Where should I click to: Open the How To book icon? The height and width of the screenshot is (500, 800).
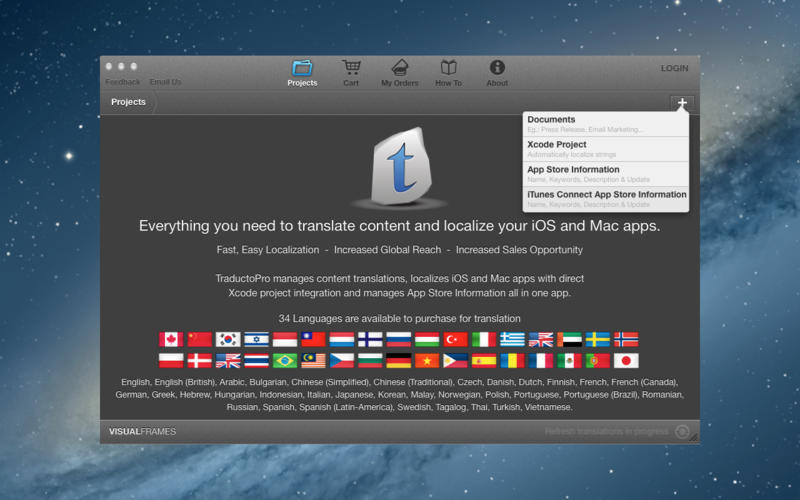[x=448, y=67]
